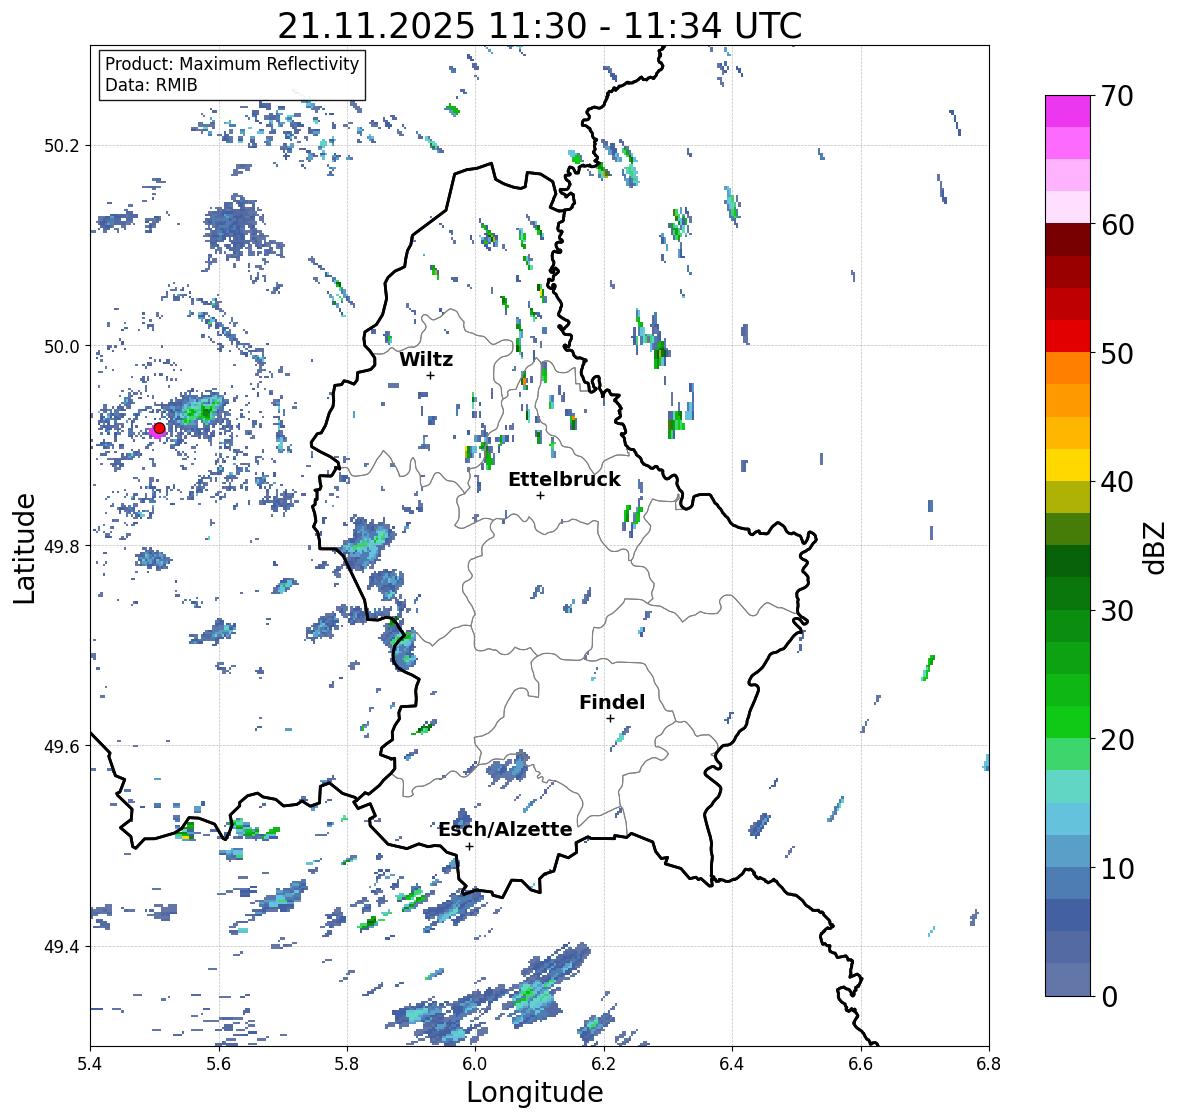Click the red dot radar marker
Viewport: 1179px width, 1117px height.
pyautogui.click(x=159, y=428)
